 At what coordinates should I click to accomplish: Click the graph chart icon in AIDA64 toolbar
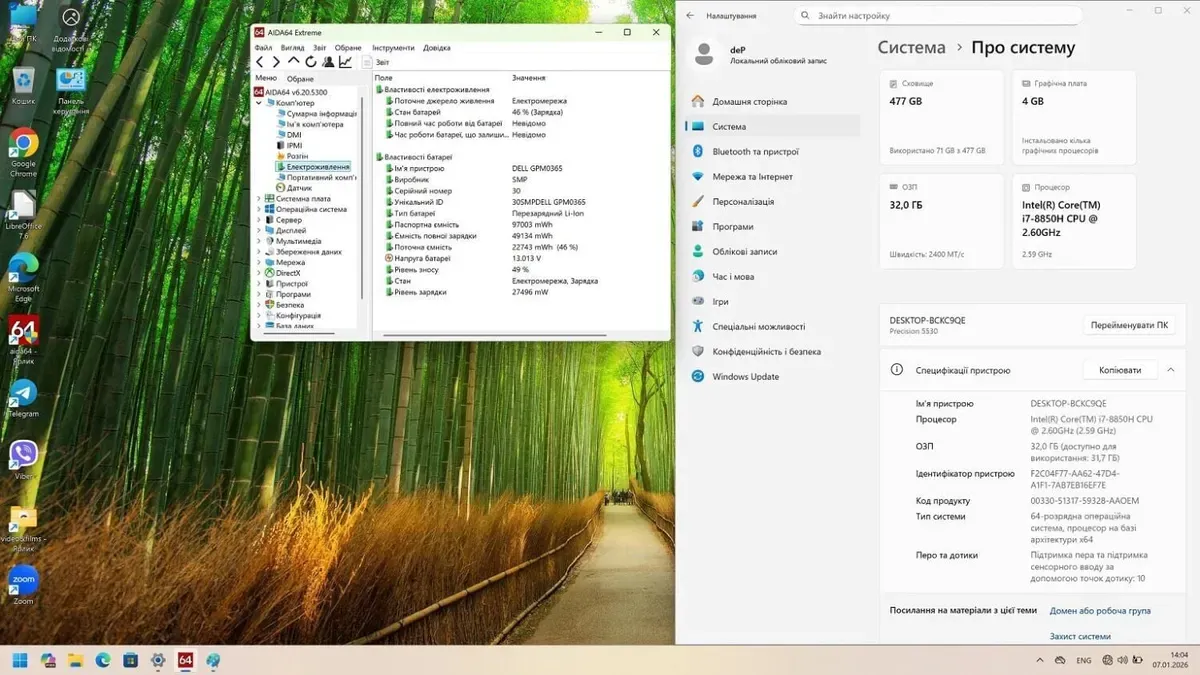click(x=345, y=62)
